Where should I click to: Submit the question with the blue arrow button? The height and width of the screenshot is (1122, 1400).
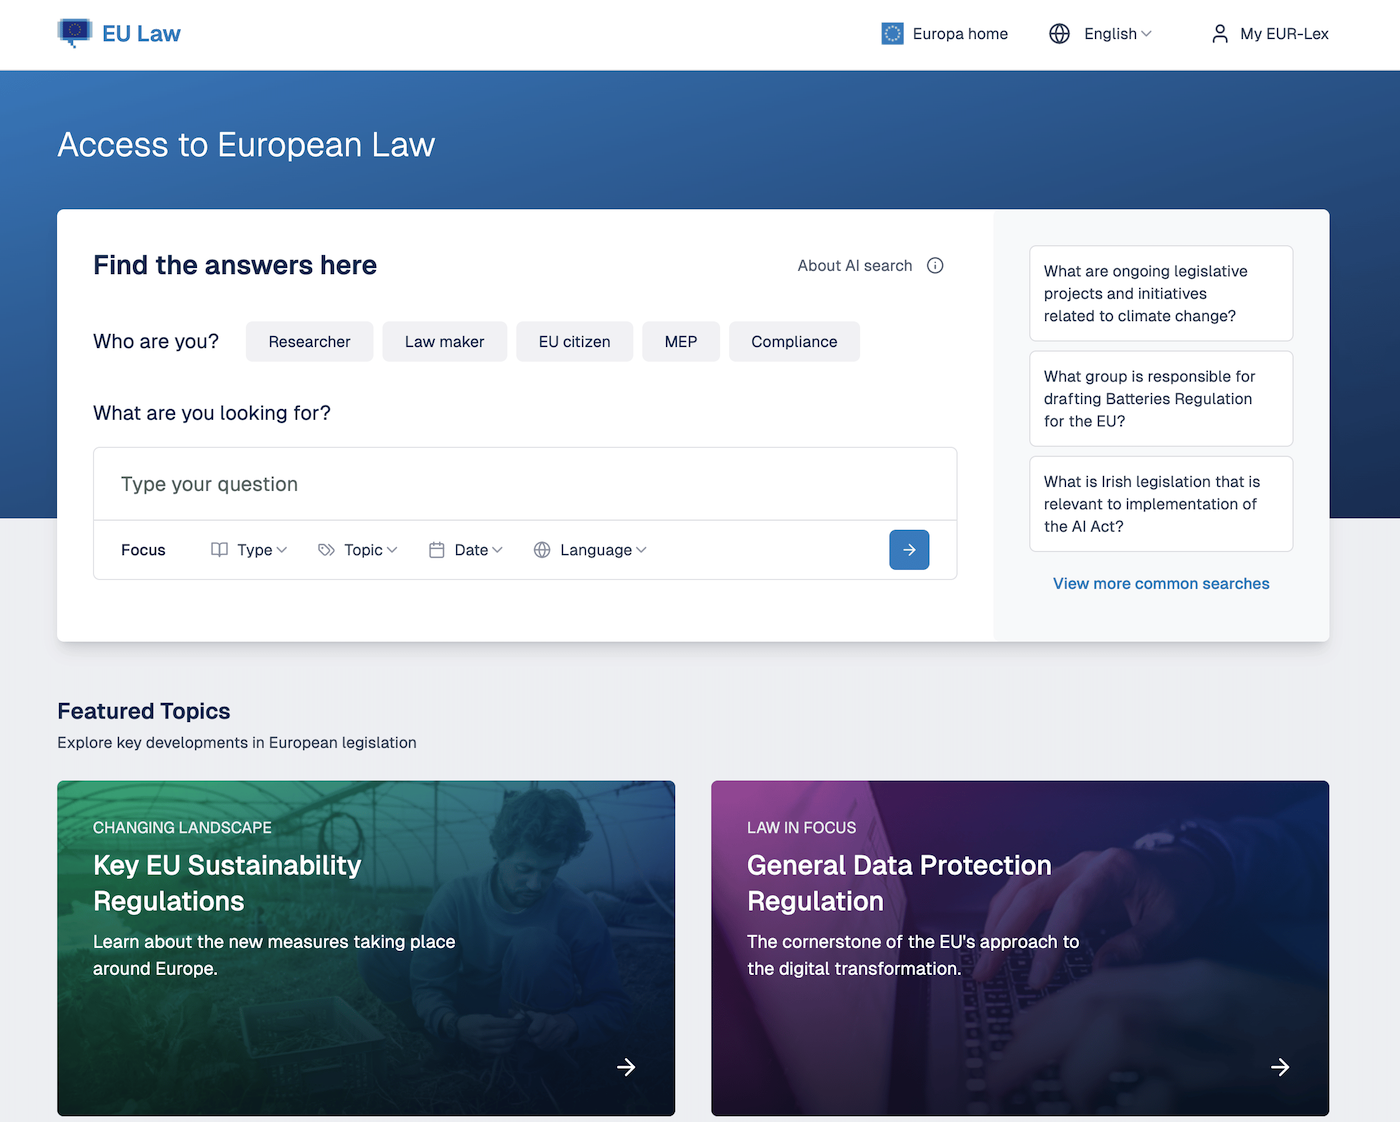(x=909, y=550)
